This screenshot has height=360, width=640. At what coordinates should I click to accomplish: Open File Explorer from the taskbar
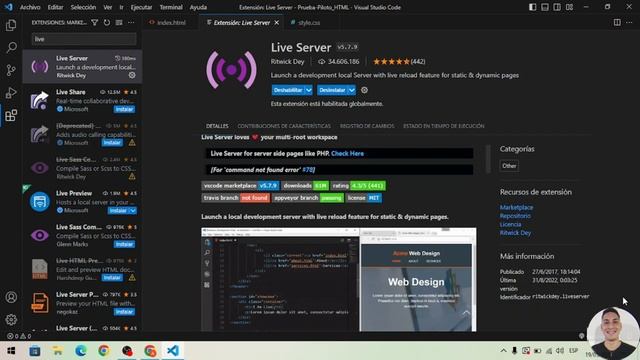[x=58, y=351]
